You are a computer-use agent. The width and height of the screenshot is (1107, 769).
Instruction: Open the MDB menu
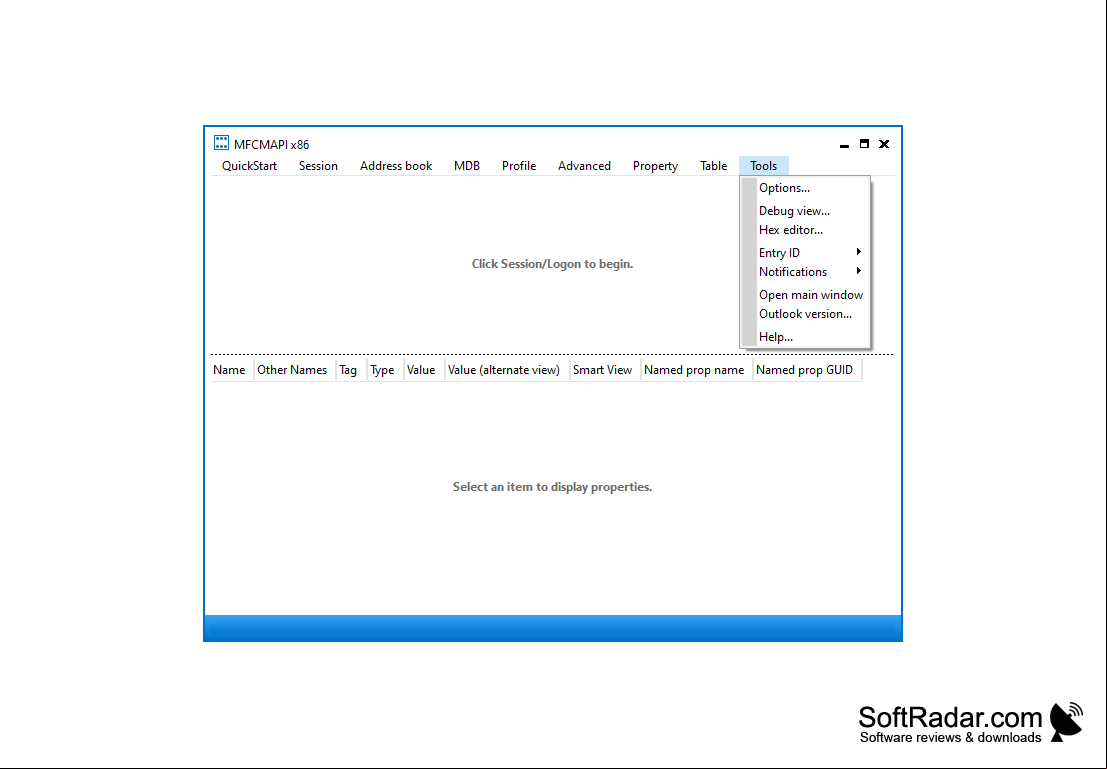467,166
